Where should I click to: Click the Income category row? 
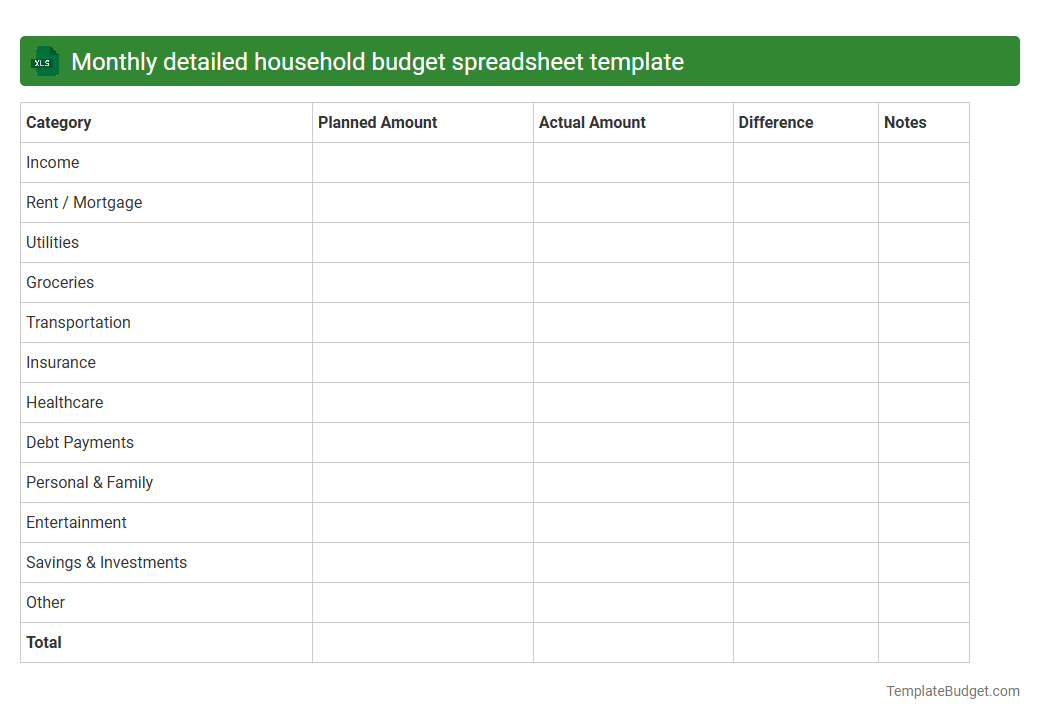point(53,162)
